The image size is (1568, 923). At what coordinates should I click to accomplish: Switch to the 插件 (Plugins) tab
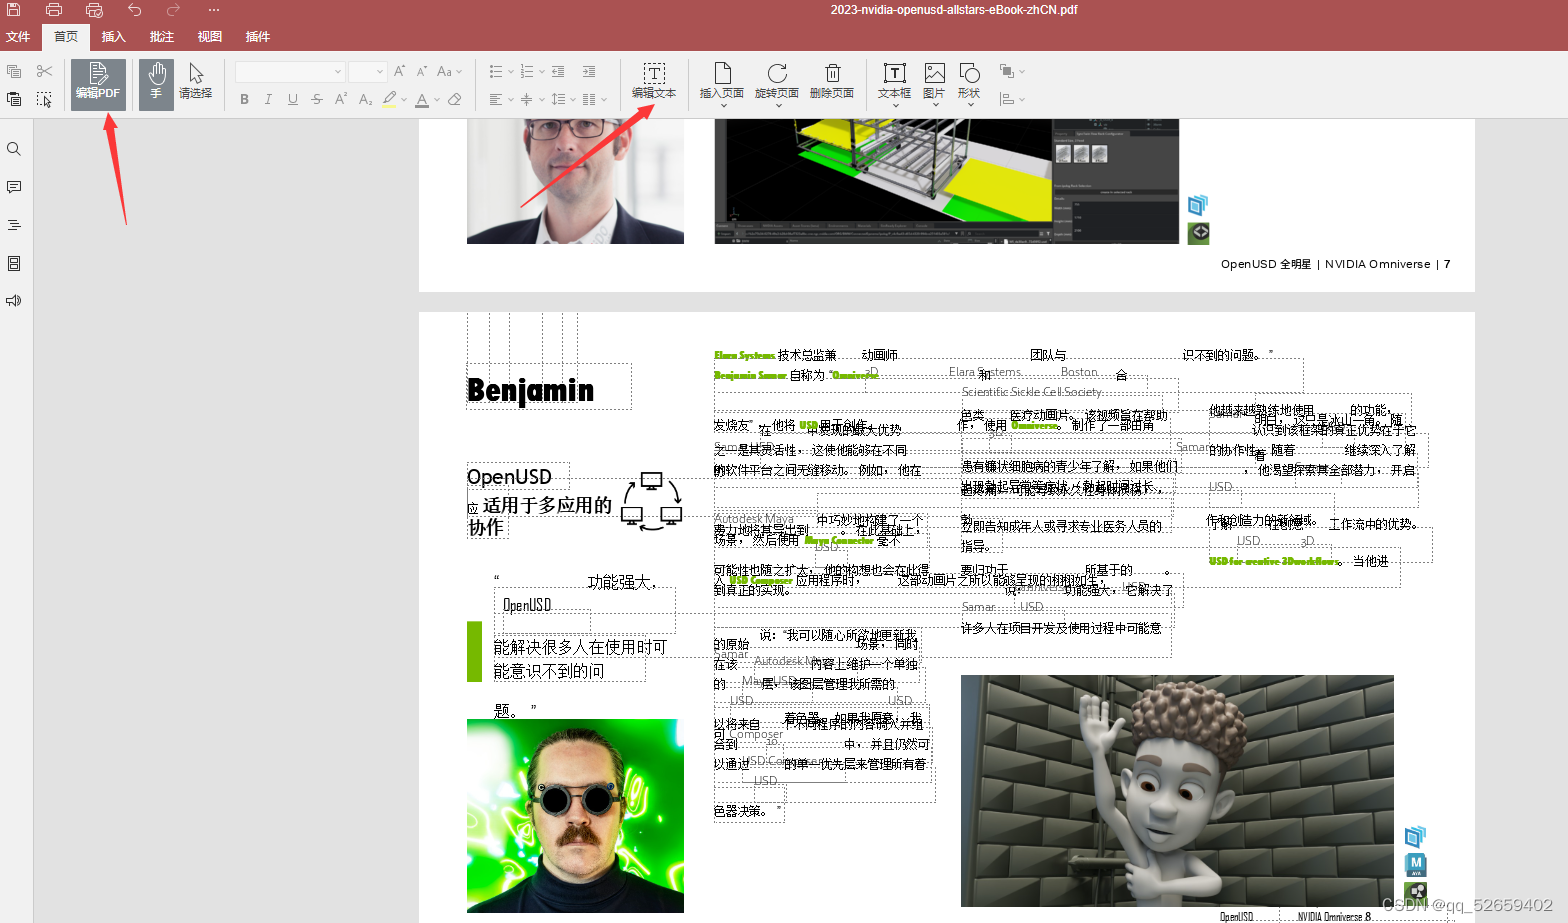[x=258, y=37]
